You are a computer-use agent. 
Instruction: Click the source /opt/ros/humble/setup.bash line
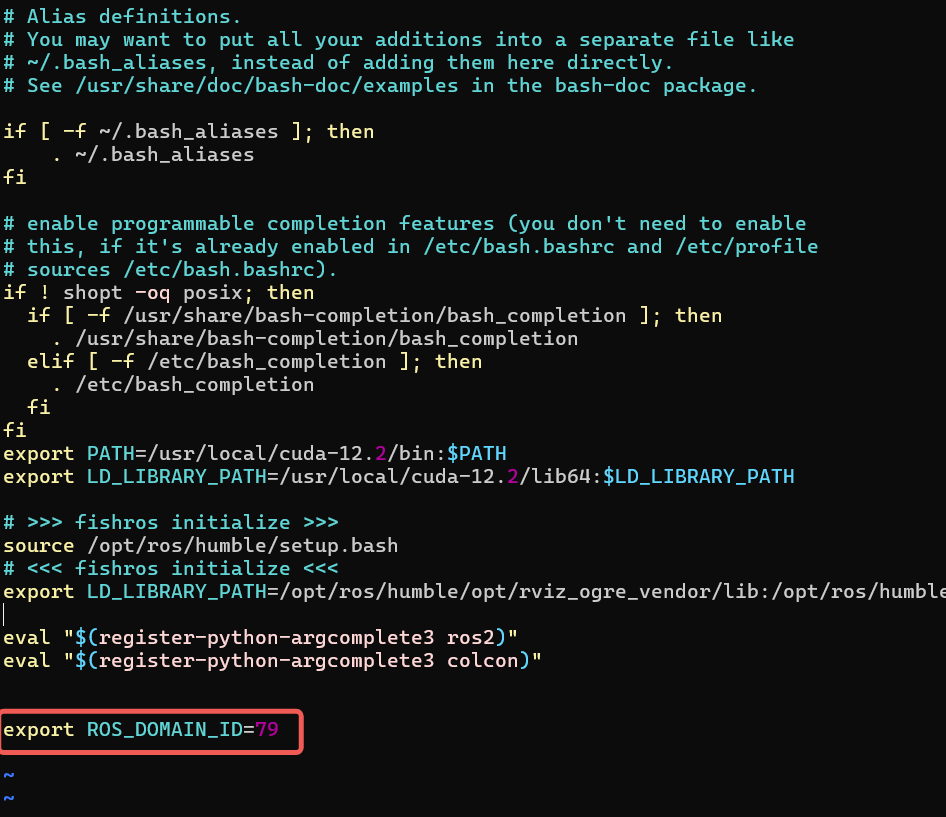click(200, 546)
